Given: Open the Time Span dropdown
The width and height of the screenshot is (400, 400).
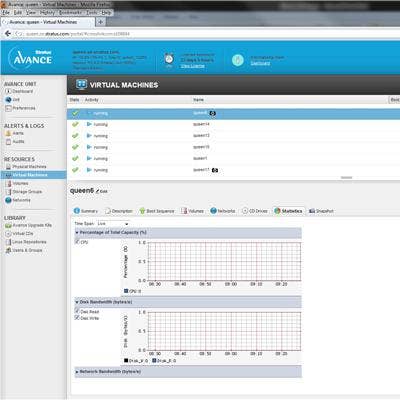Looking at the screenshot, I should 113,224.
